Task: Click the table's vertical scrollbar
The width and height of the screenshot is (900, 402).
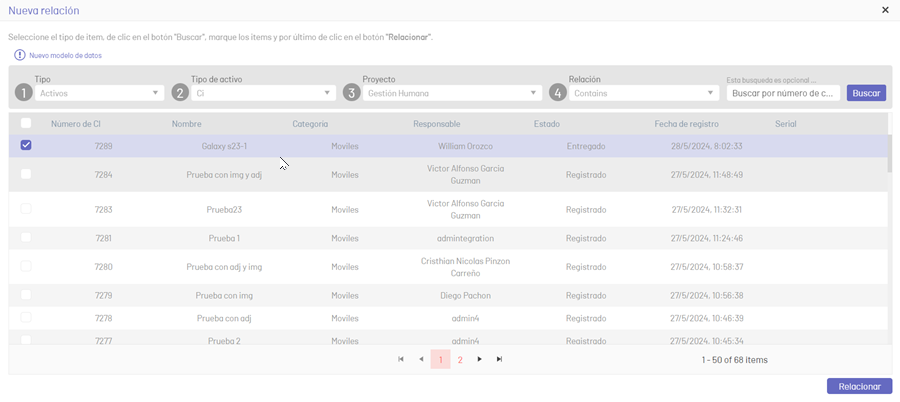Action: 890,153
